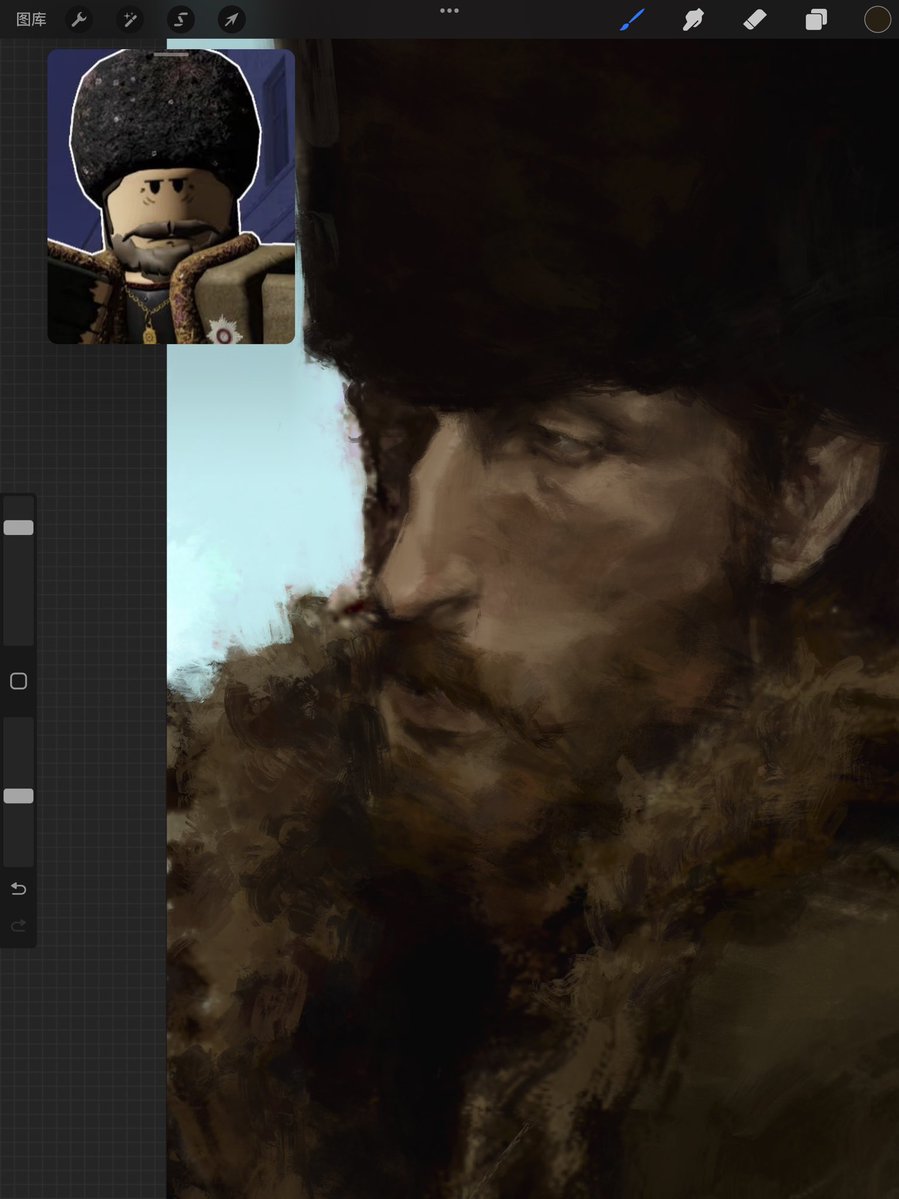Open the Layers panel
The image size is (899, 1199).
[816, 20]
